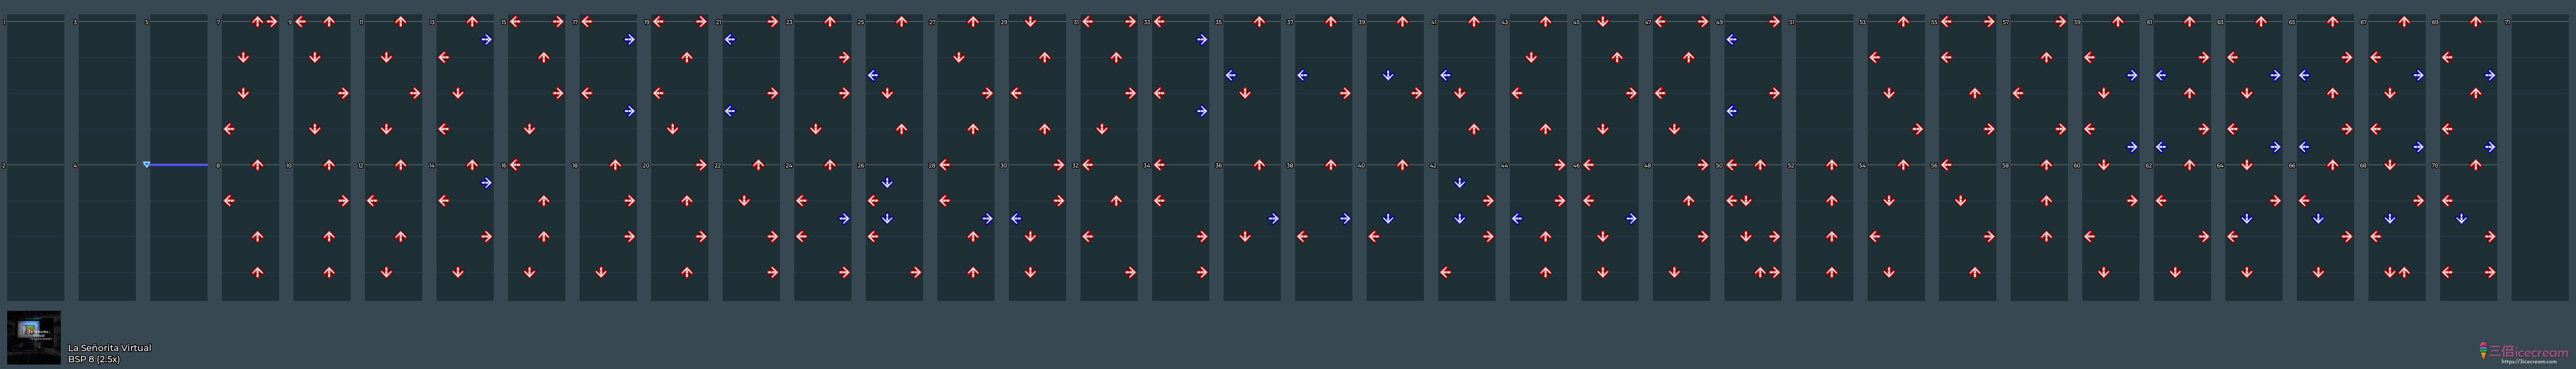Click the first blue left arrow in measure 21

click(x=730, y=40)
